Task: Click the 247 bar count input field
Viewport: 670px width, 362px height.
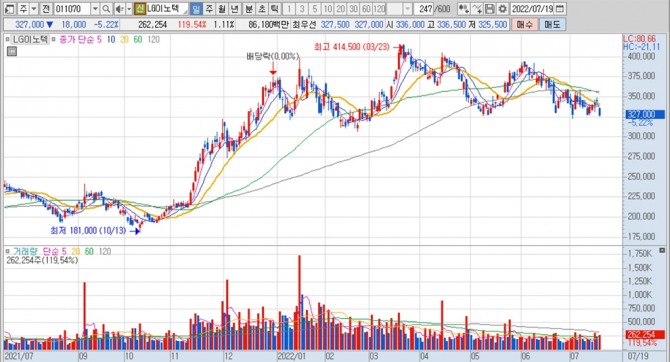Action: 424,9
